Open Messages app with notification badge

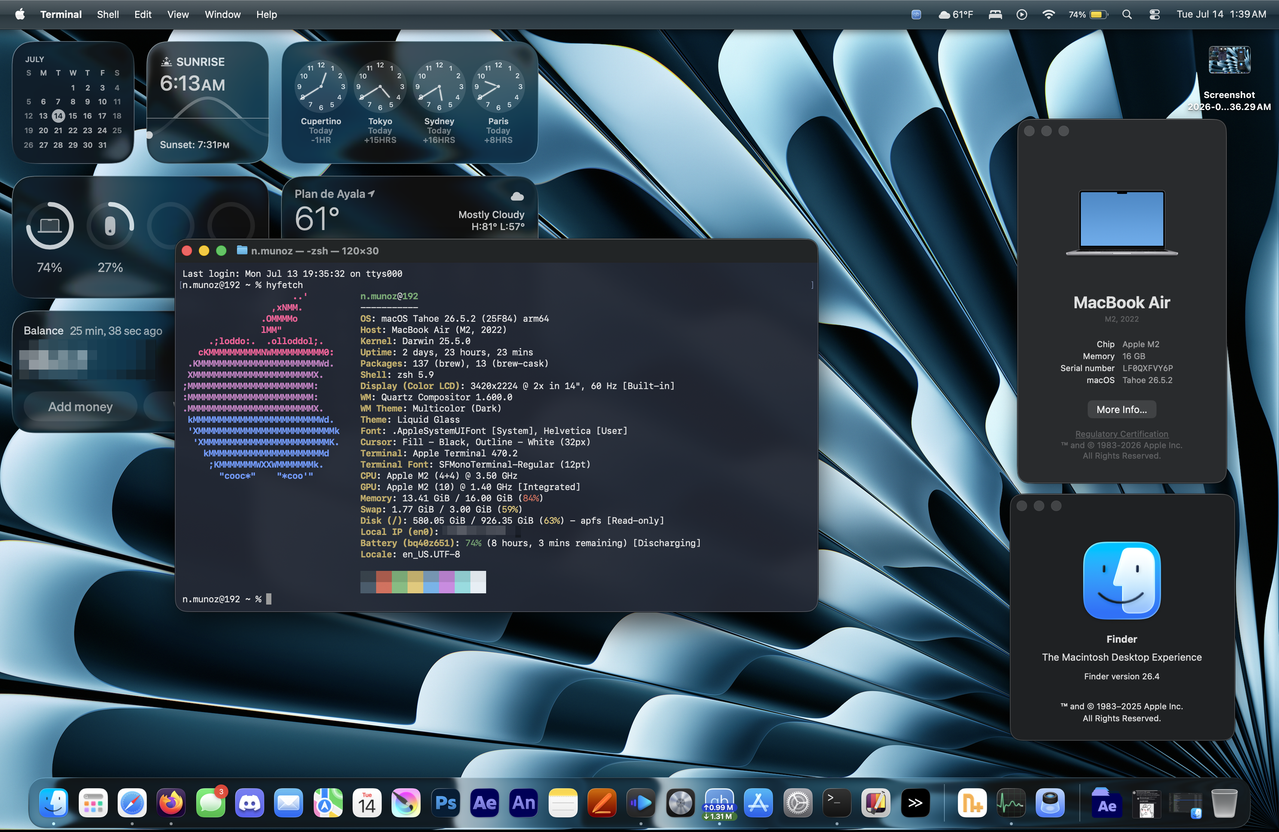[210, 802]
